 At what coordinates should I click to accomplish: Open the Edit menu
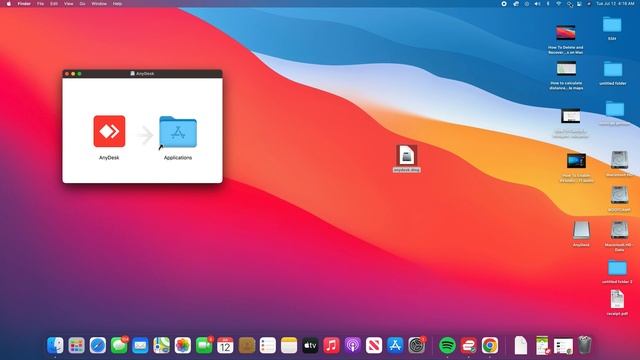coord(54,4)
